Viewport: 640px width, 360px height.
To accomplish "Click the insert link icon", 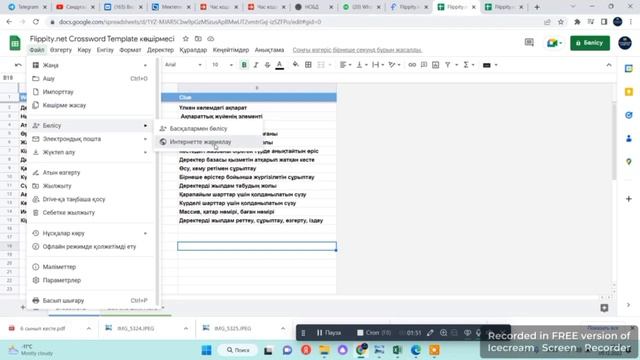I will (412, 65).
